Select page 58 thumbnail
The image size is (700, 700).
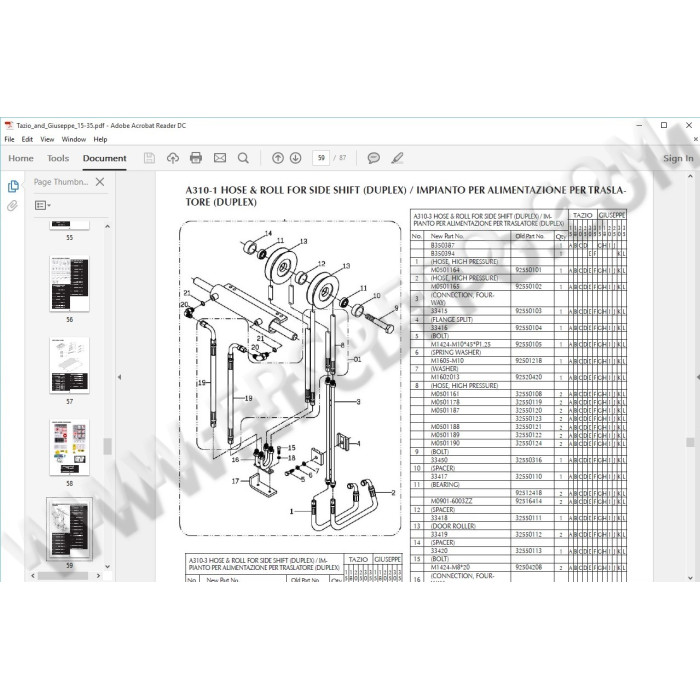pyautogui.click(x=69, y=447)
